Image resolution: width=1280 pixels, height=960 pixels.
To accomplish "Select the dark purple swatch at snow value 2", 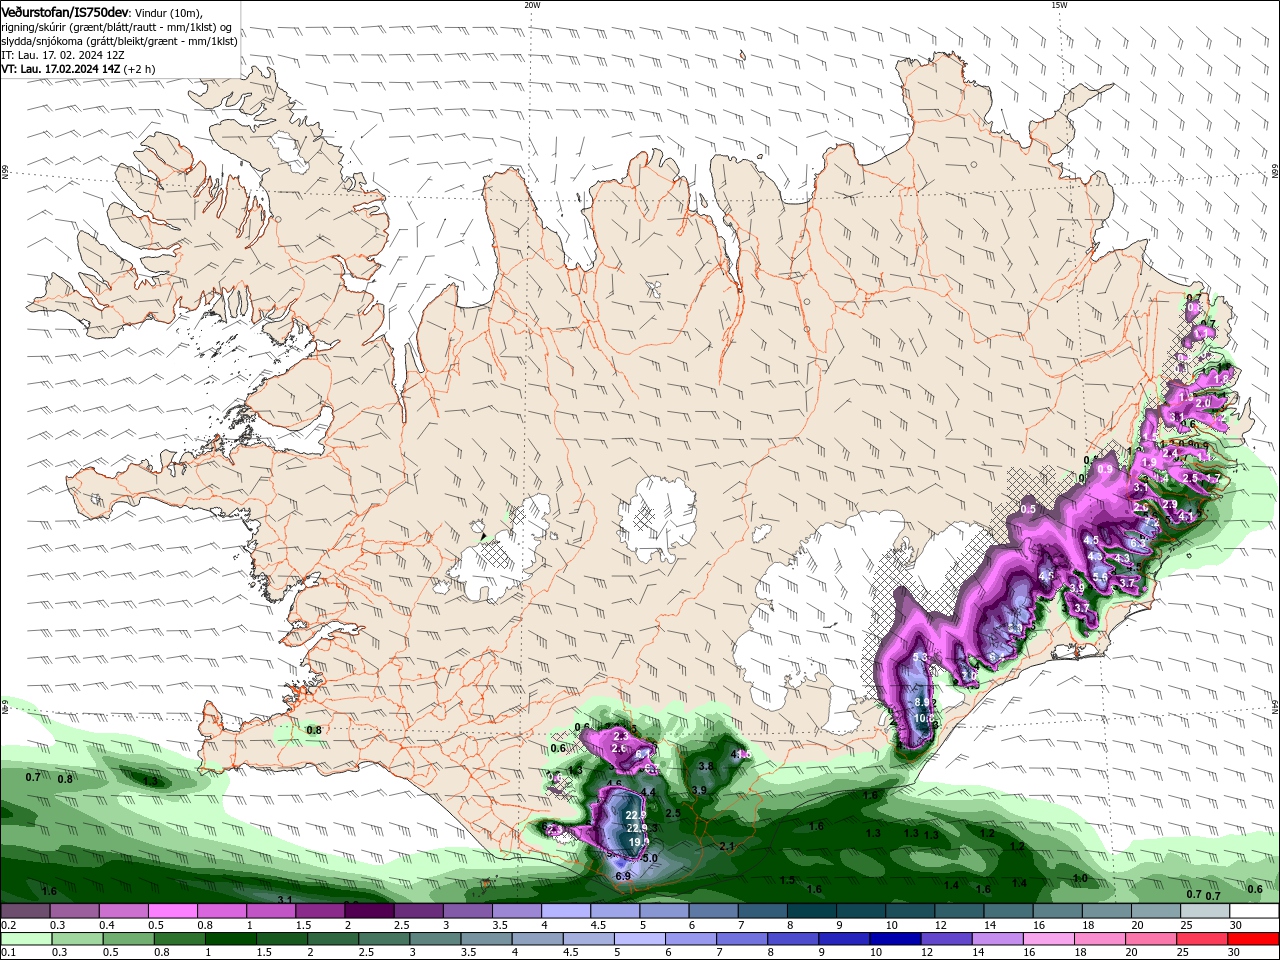I will tap(368, 912).
